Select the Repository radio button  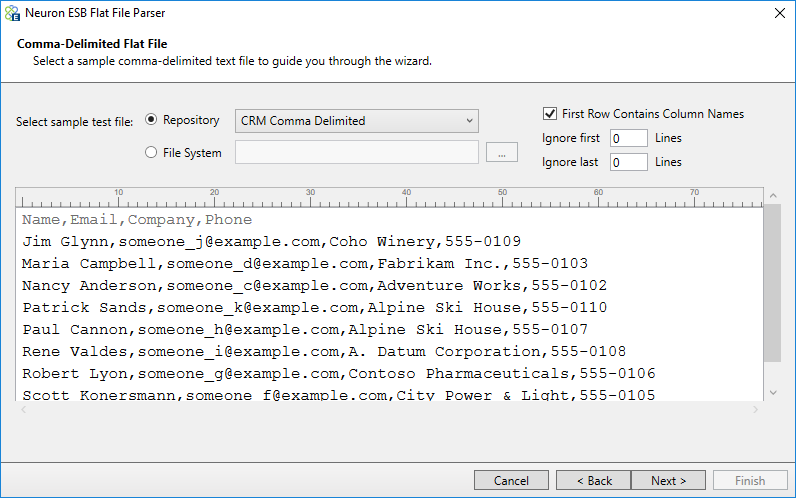tap(151, 120)
